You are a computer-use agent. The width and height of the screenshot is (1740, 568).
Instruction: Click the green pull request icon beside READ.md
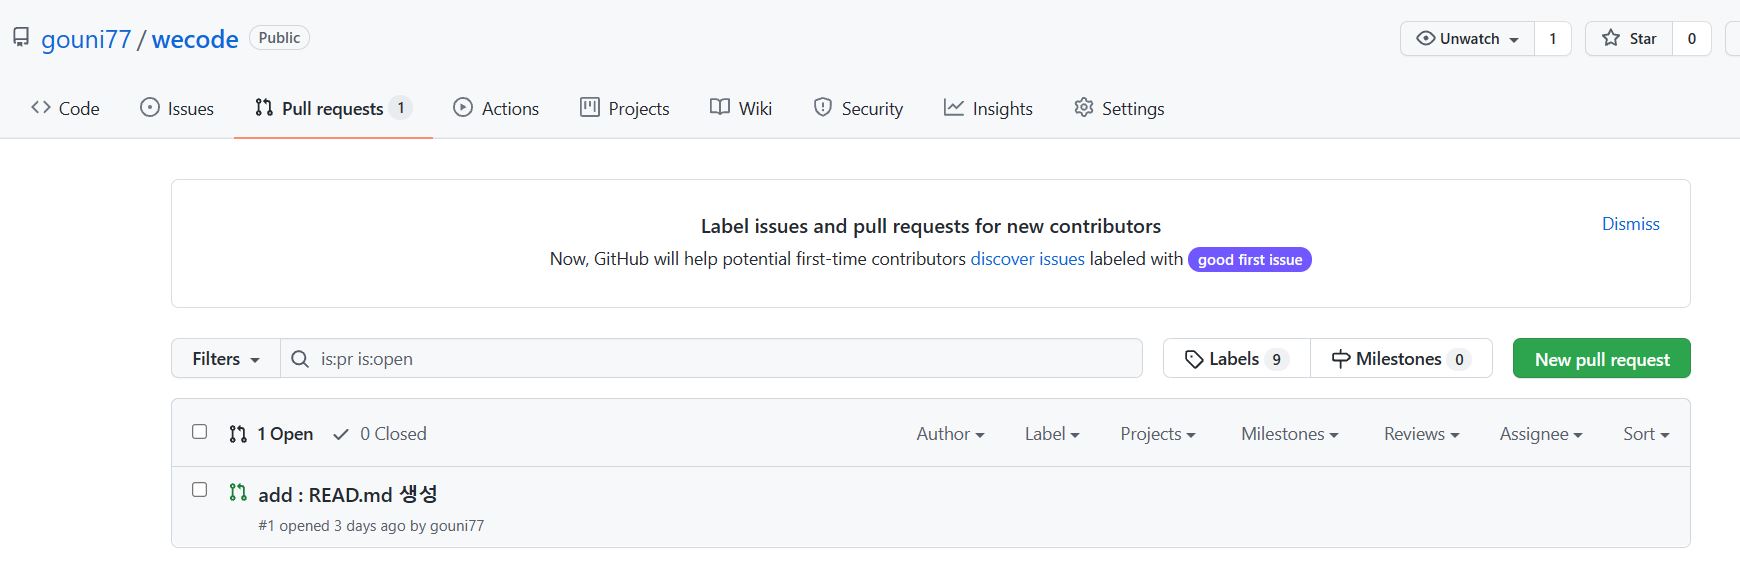click(x=238, y=493)
